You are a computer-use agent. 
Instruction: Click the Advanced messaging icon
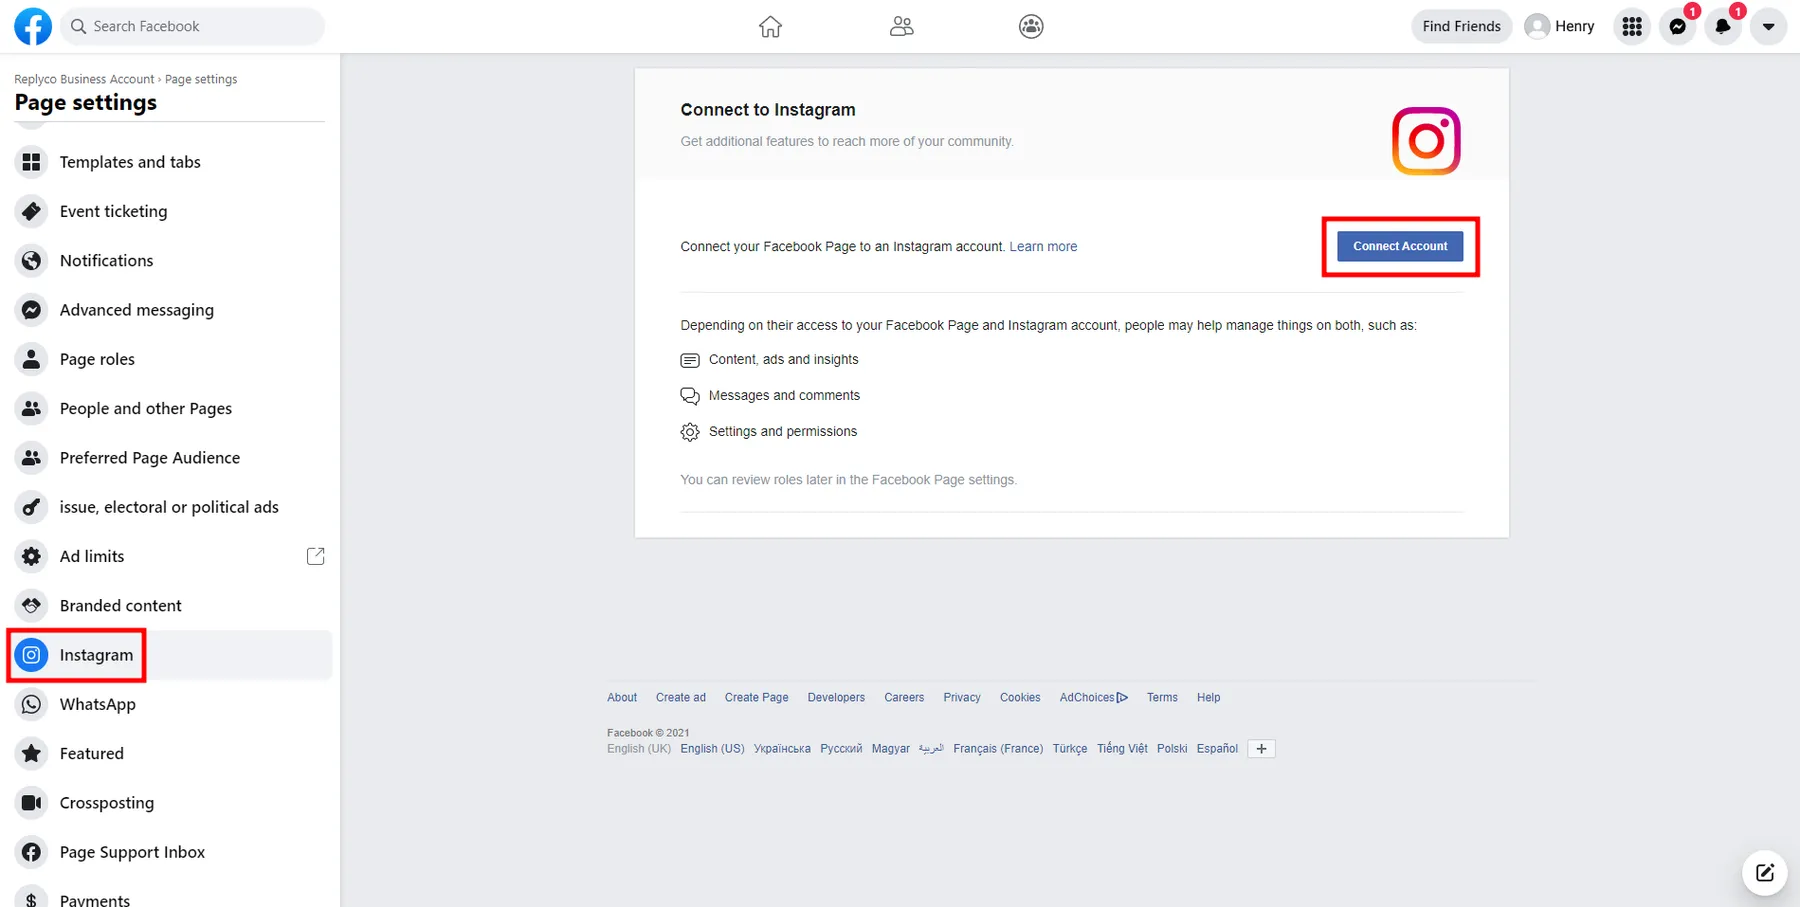[32, 310]
